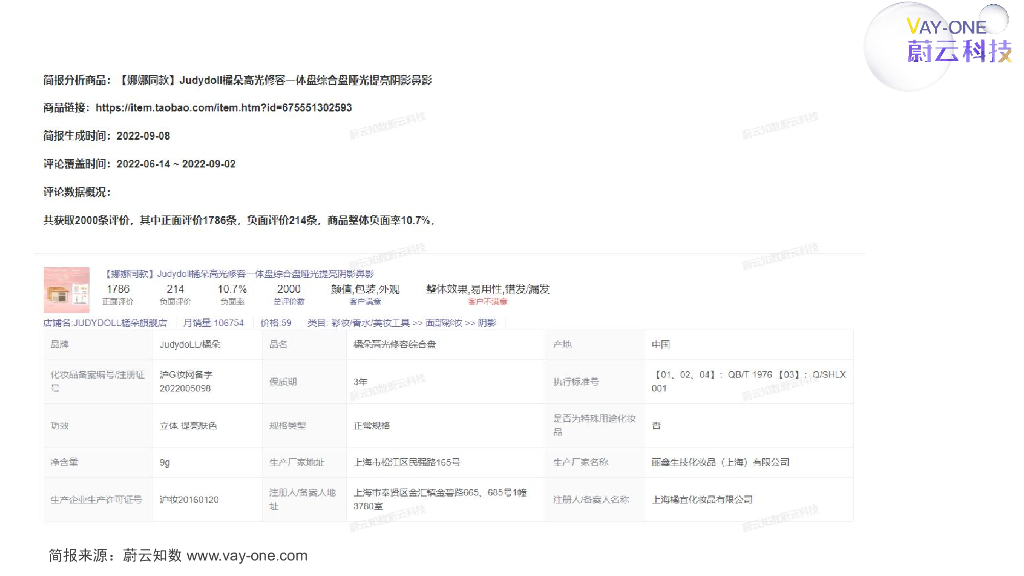This screenshot has width=1024, height=576.
Task: Click the pink product thumbnail image
Action: [x=67, y=289]
